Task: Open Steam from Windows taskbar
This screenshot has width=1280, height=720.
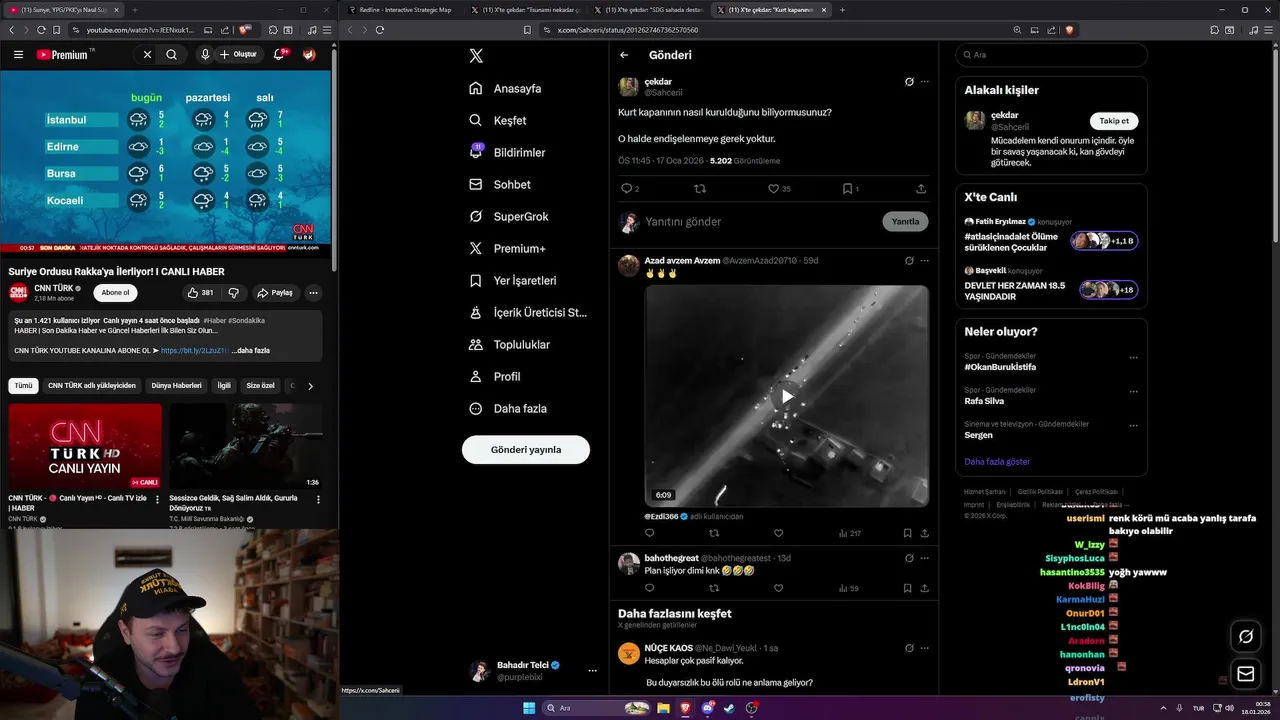Action: click(x=730, y=708)
